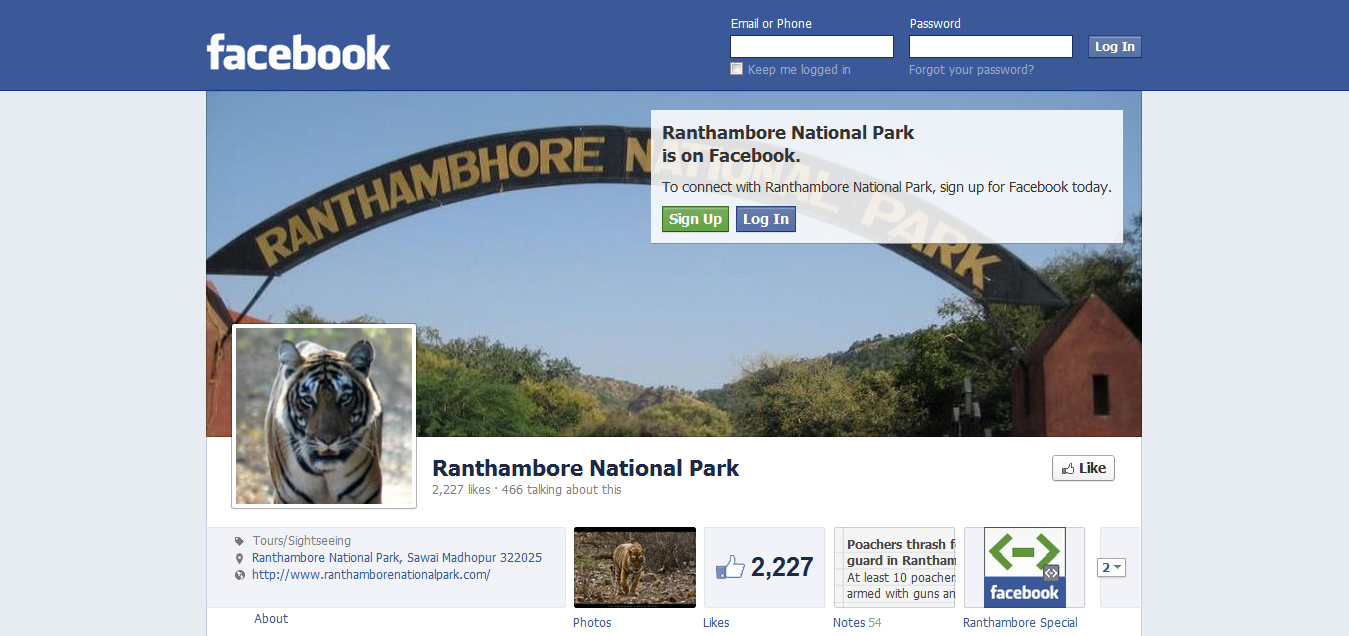Open the tiger profile picture
This screenshot has width=1349, height=636.
click(x=324, y=416)
